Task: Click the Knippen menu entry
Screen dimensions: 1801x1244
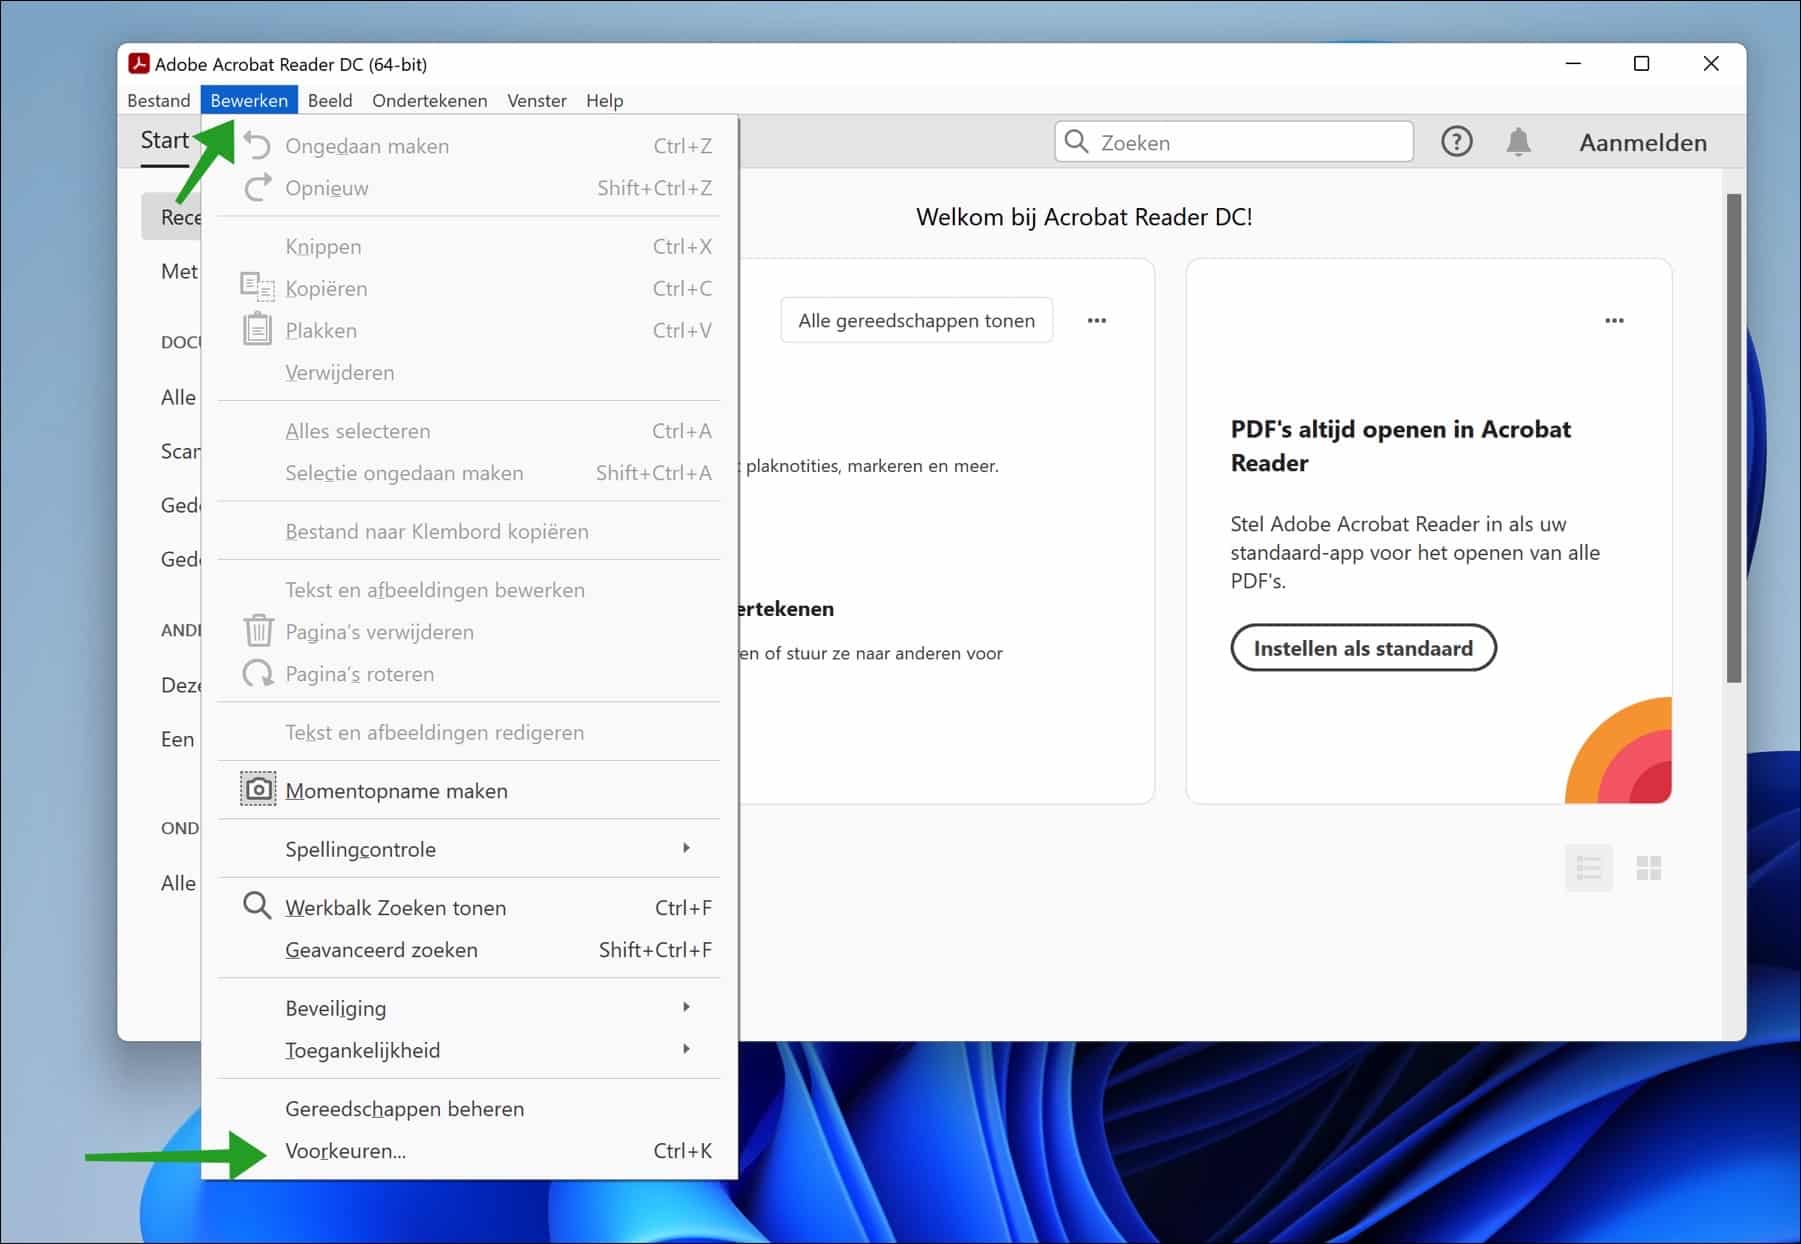Action: point(469,246)
